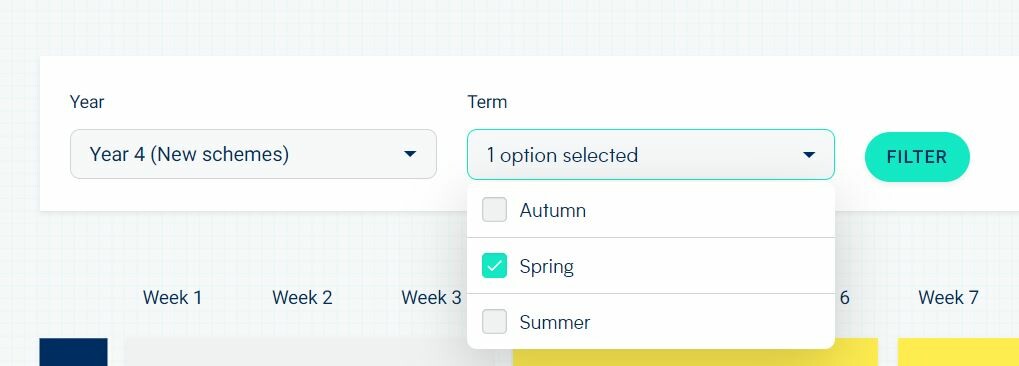
Task: Select the Autumn option label
Action: point(552,211)
